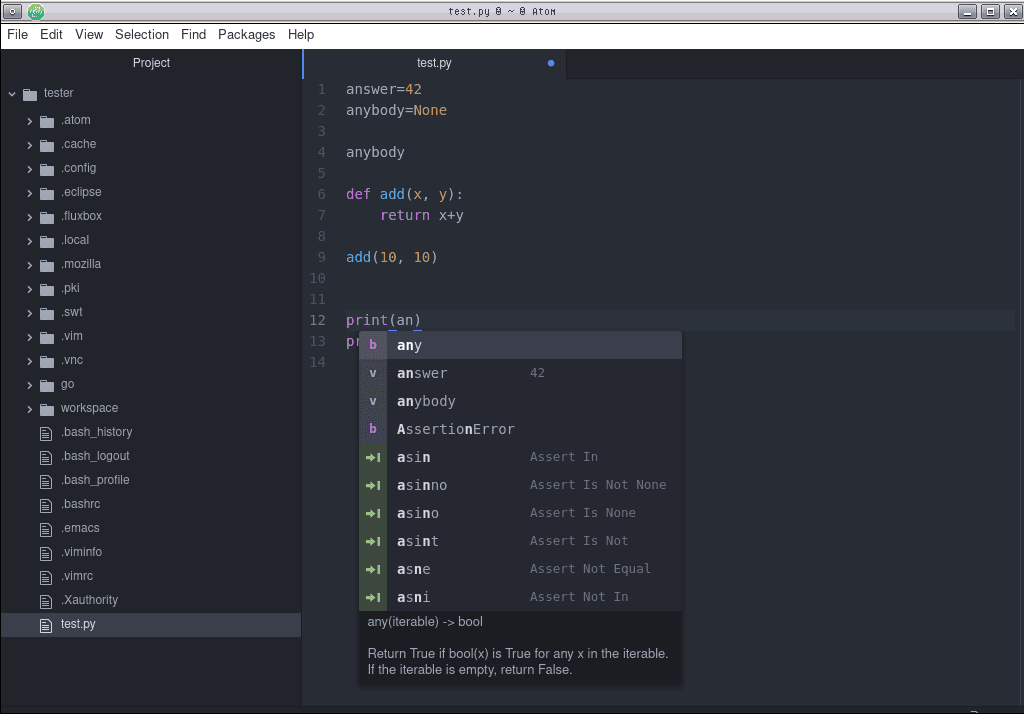Open the Packages menu
This screenshot has width=1024, height=714.
click(x=246, y=34)
